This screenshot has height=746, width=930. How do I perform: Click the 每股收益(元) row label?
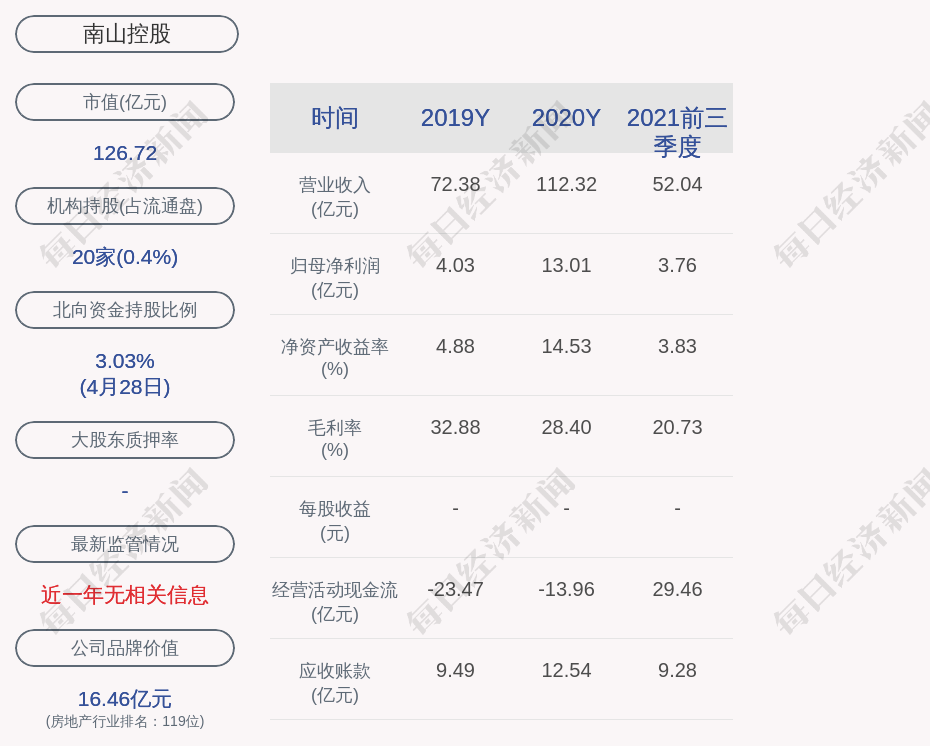[x=335, y=521]
